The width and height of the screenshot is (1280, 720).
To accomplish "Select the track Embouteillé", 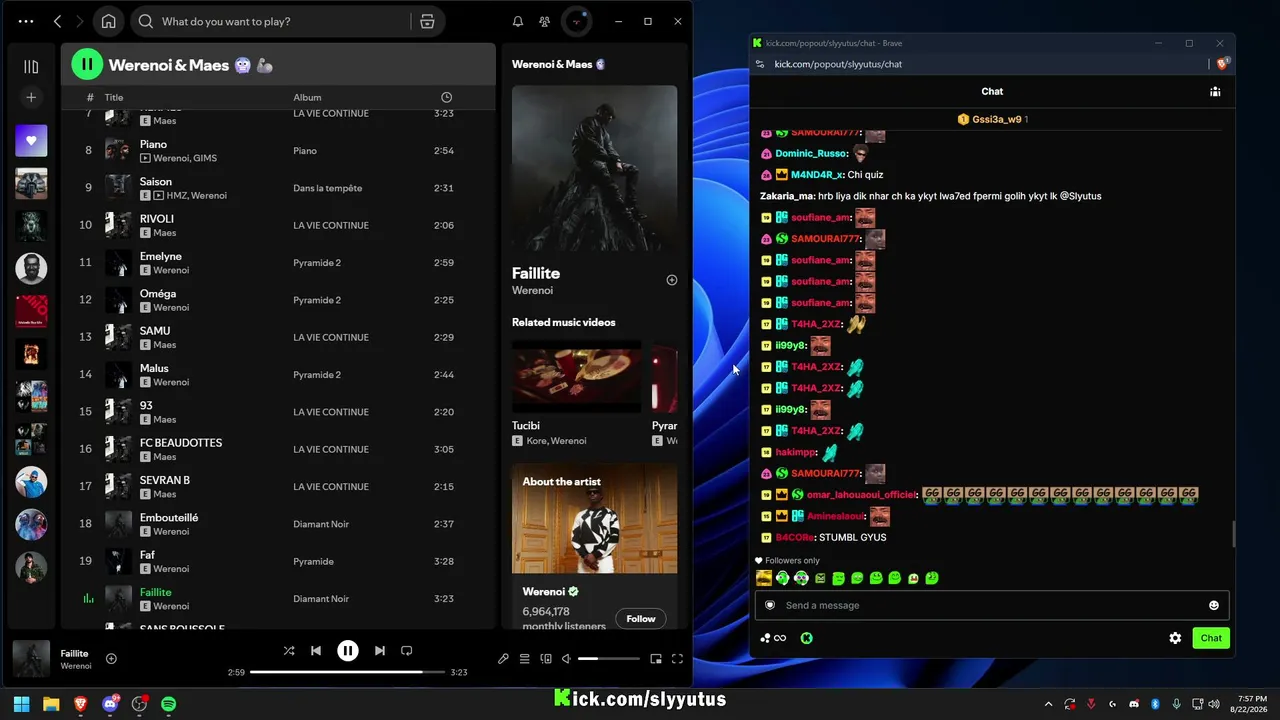I will 278,524.
